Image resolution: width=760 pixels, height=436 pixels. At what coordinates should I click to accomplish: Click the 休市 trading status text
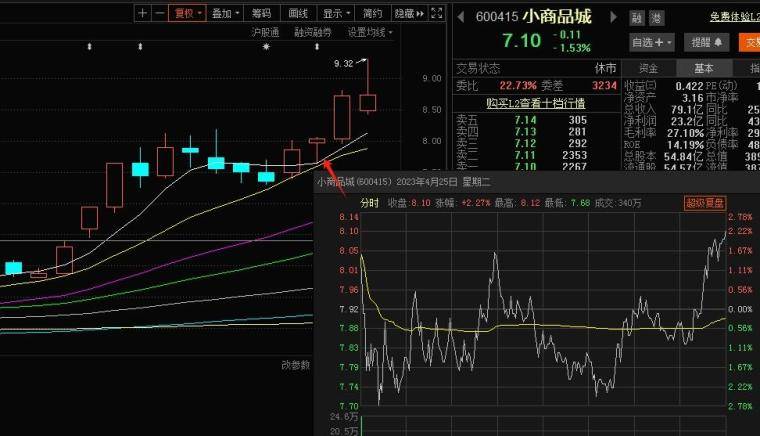click(605, 68)
